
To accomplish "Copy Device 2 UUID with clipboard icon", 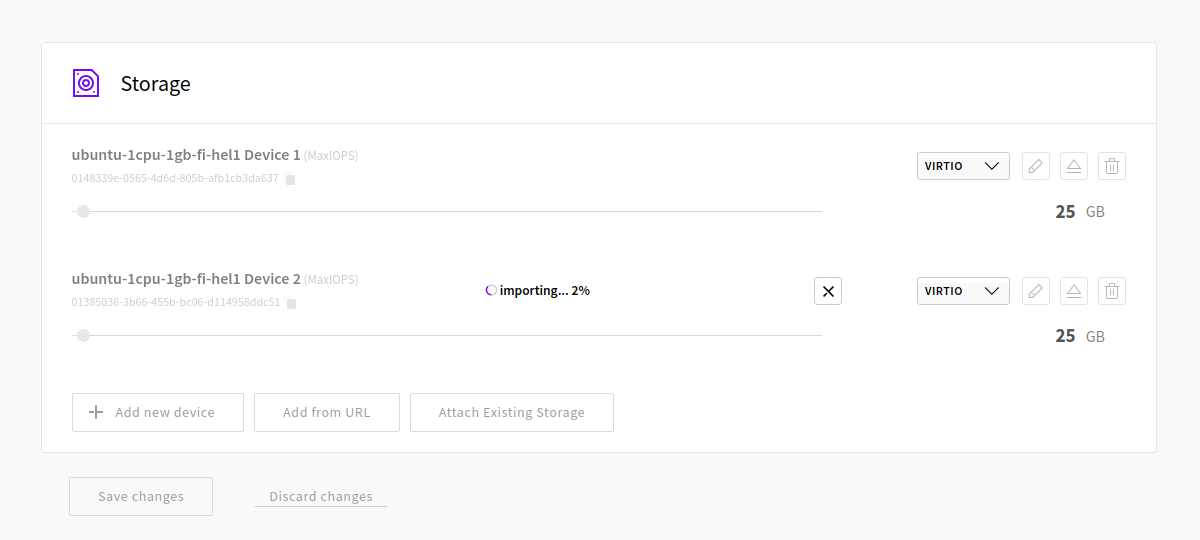I will [291, 303].
